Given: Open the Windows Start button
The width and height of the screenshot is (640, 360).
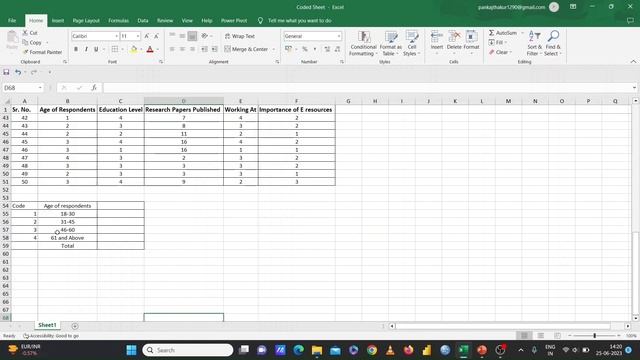Looking at the screenshot, I should point(131,350).
